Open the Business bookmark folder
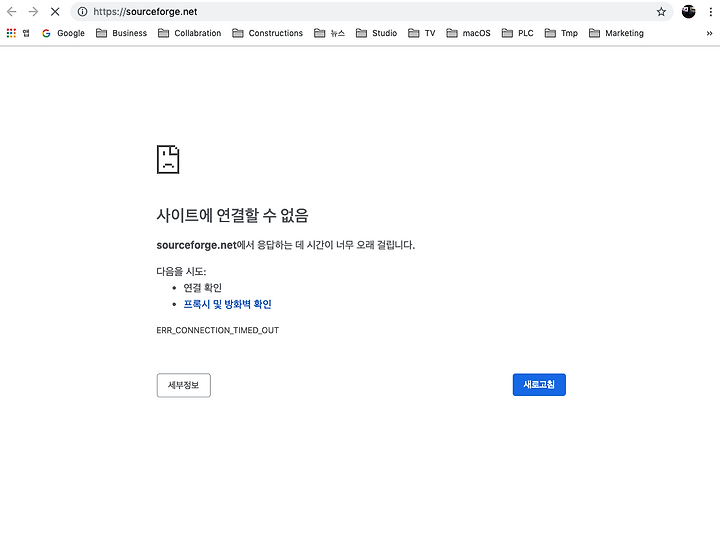Image resolution: width=720 pixels, height=535 pixels. (122, 33)
